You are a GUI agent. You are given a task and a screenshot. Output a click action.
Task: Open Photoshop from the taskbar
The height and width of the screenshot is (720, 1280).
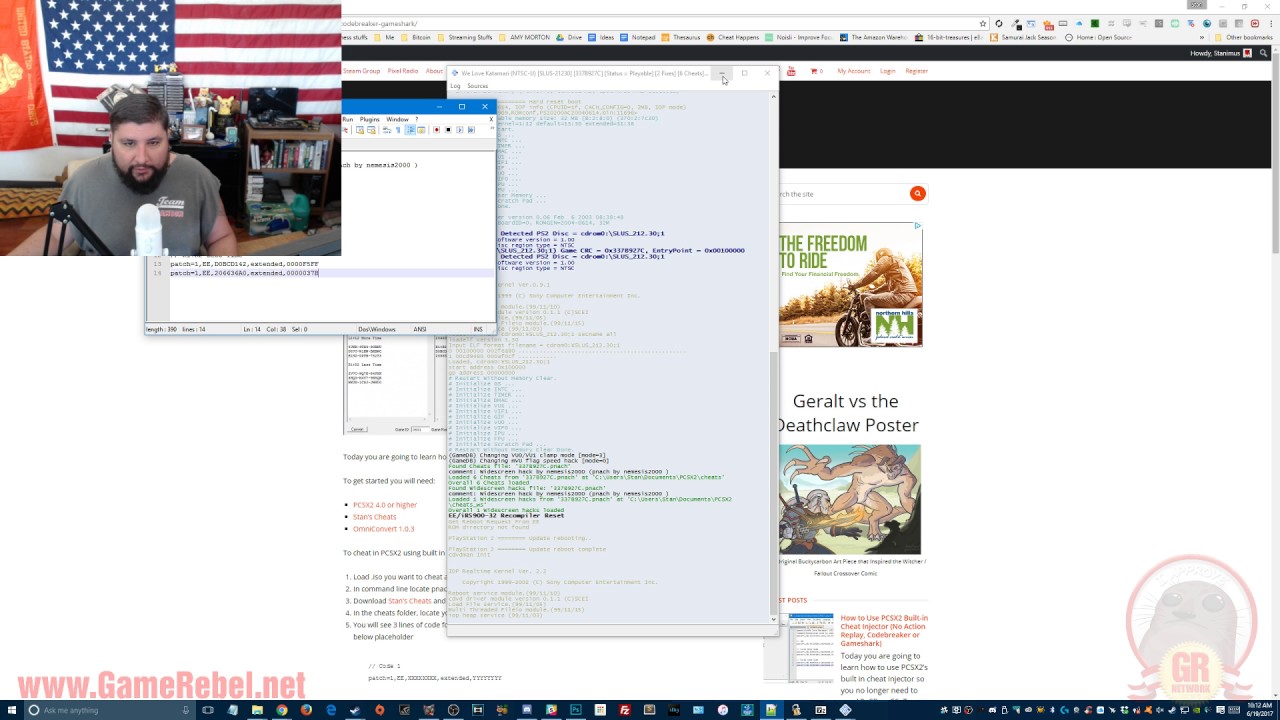click(575, 710)
